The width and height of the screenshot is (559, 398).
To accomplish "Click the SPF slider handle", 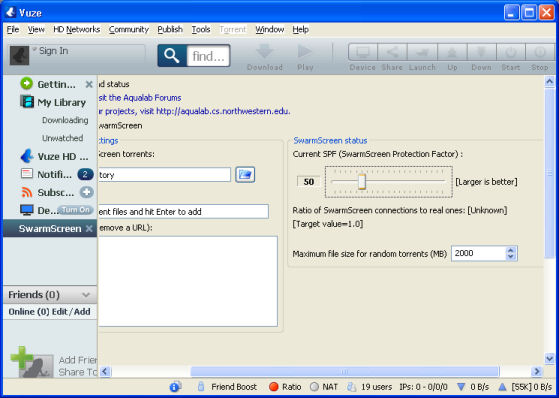I will (362, 182).
